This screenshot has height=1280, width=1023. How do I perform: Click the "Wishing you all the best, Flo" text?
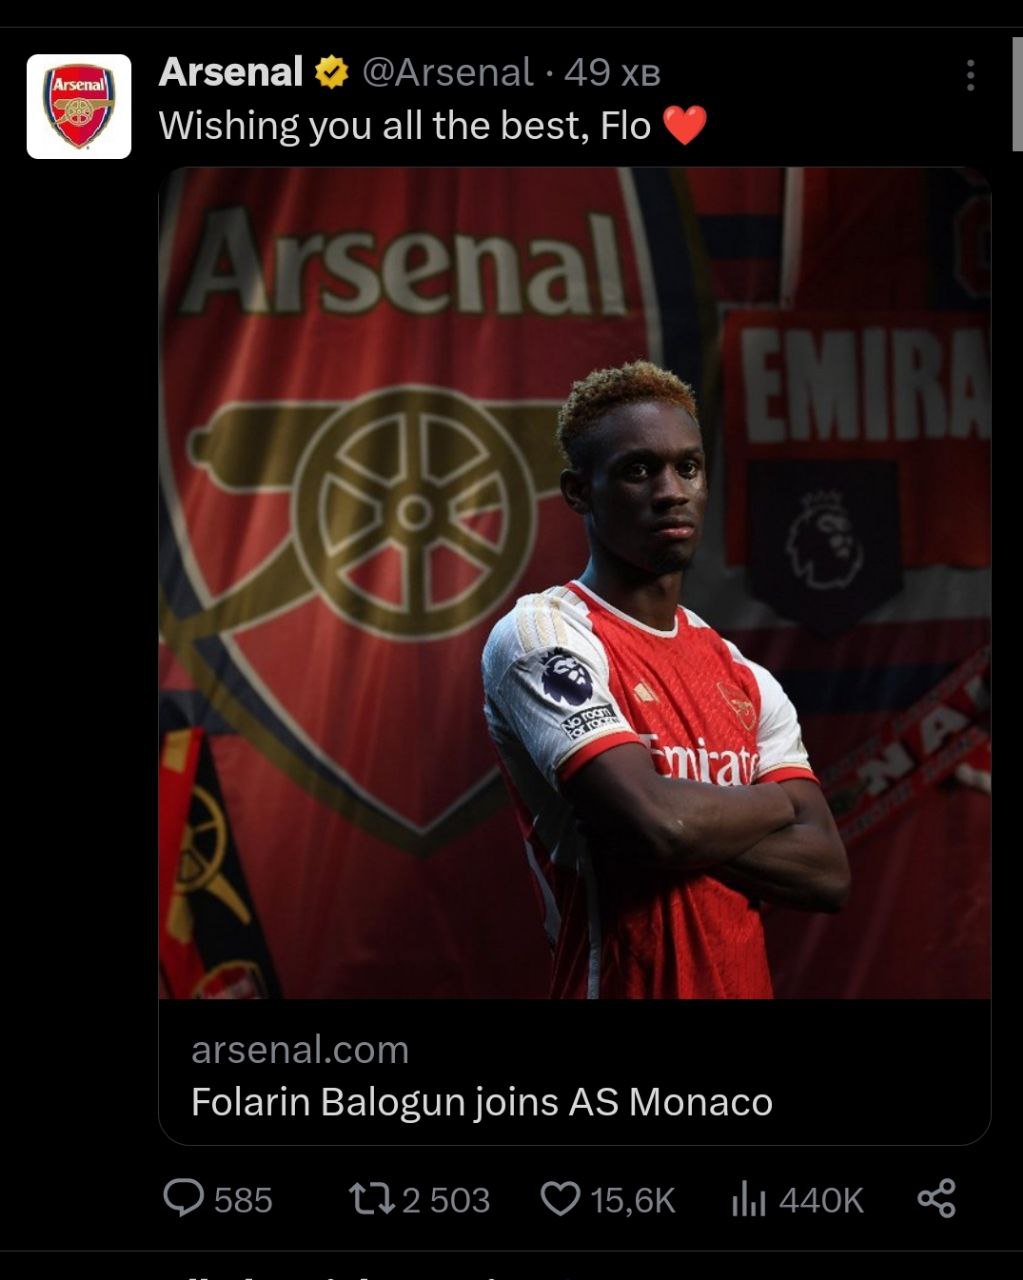click(x=405, y=126)
